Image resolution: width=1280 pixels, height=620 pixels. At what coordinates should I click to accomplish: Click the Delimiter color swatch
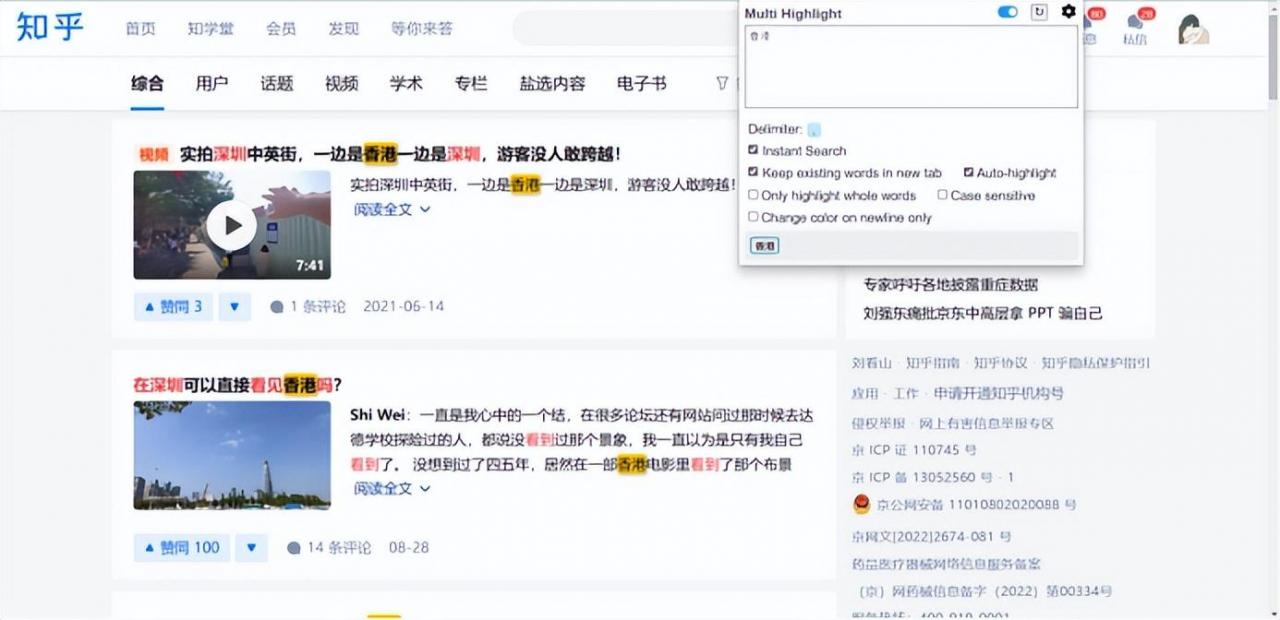pos(813,129)
